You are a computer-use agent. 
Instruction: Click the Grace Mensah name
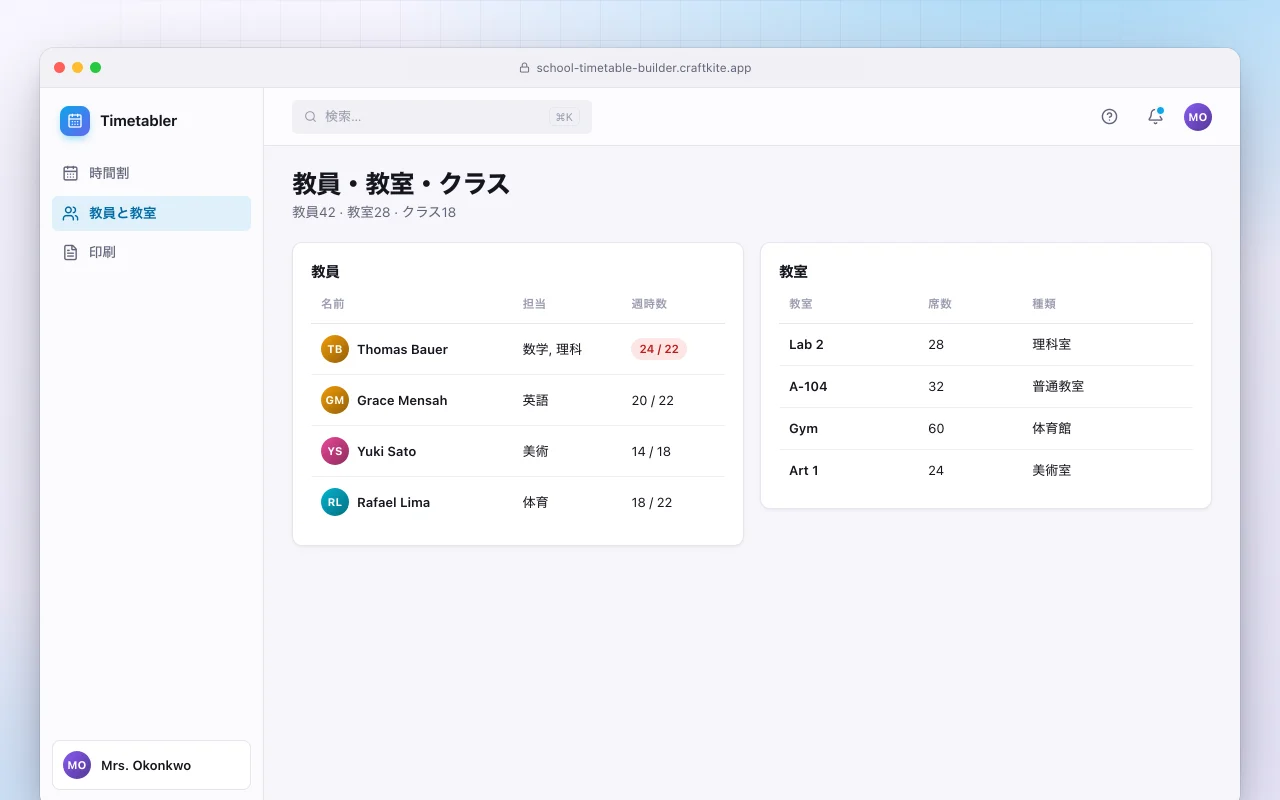(402, 400)
